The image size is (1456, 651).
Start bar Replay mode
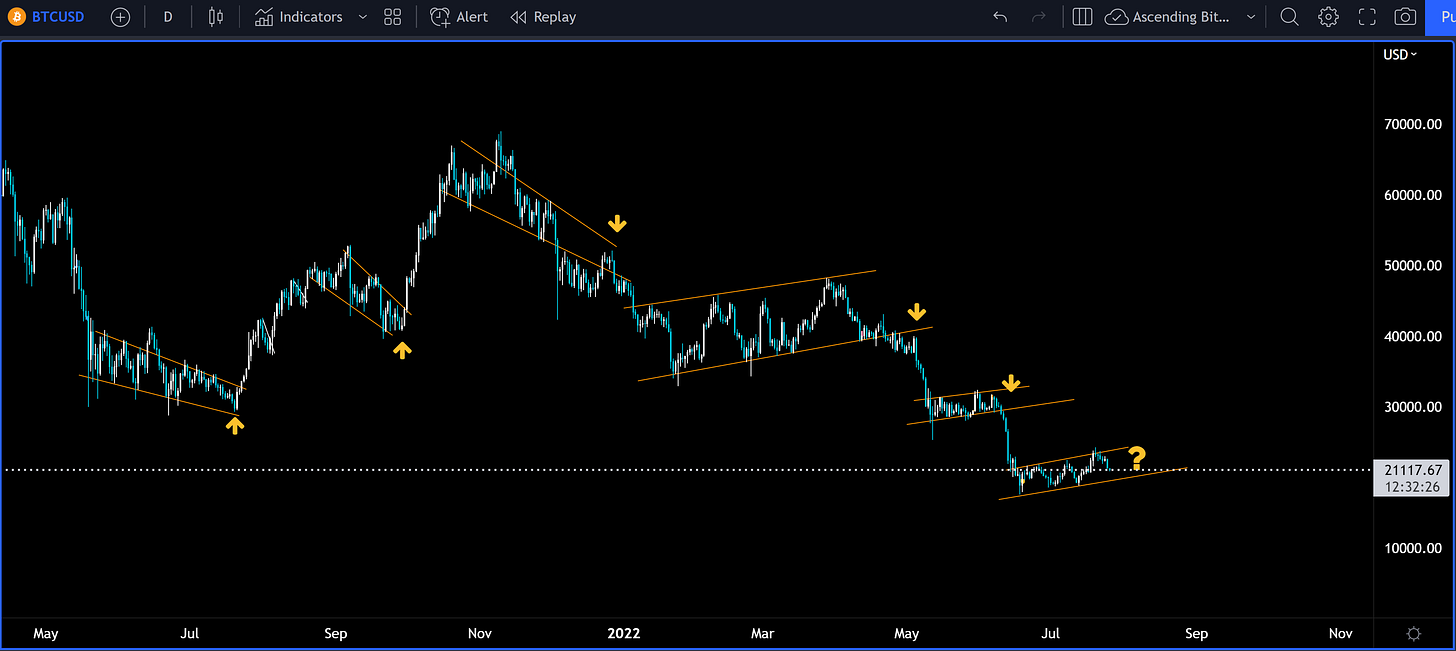pos(543,17)
